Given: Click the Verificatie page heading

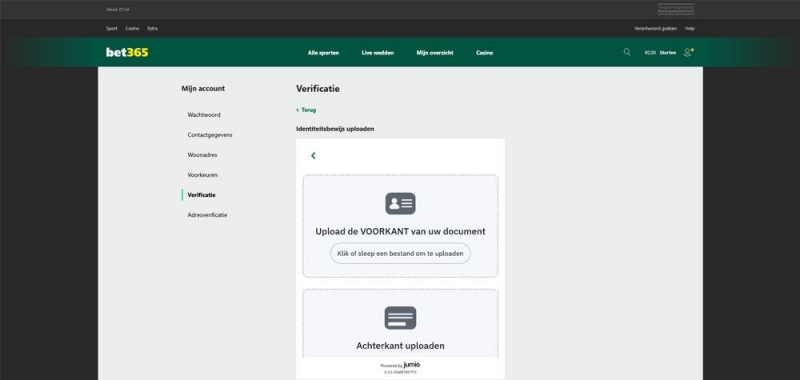Looking at the screenshot, I should pyautogui.click(x=317, y=89).
